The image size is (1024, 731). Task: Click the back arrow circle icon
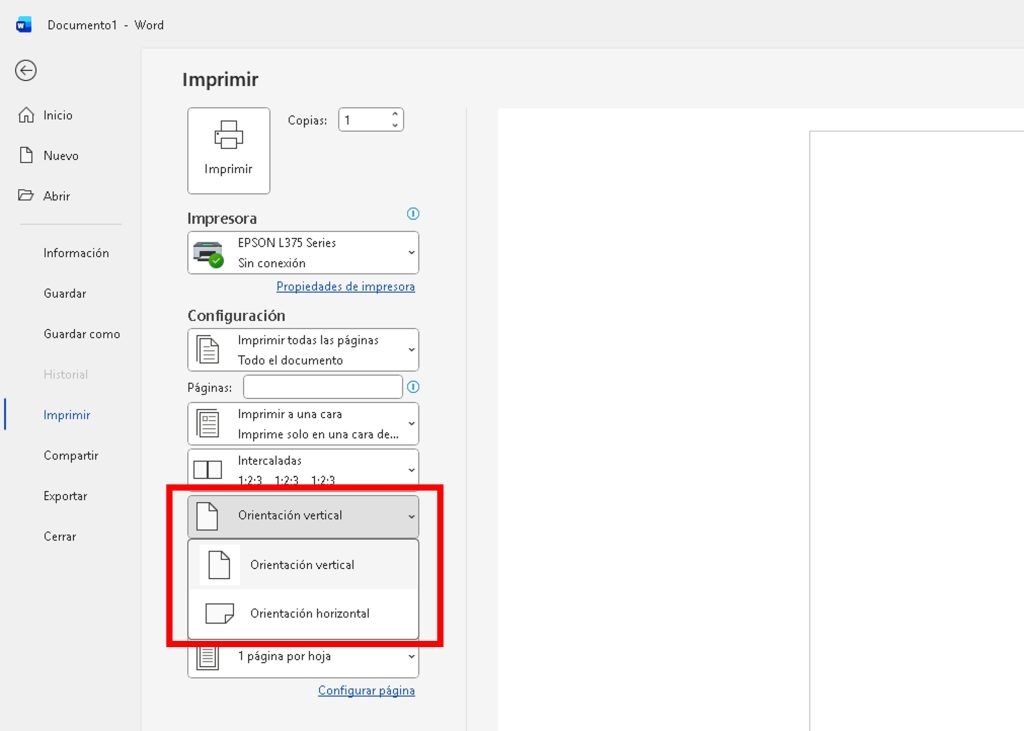(26, 70)
